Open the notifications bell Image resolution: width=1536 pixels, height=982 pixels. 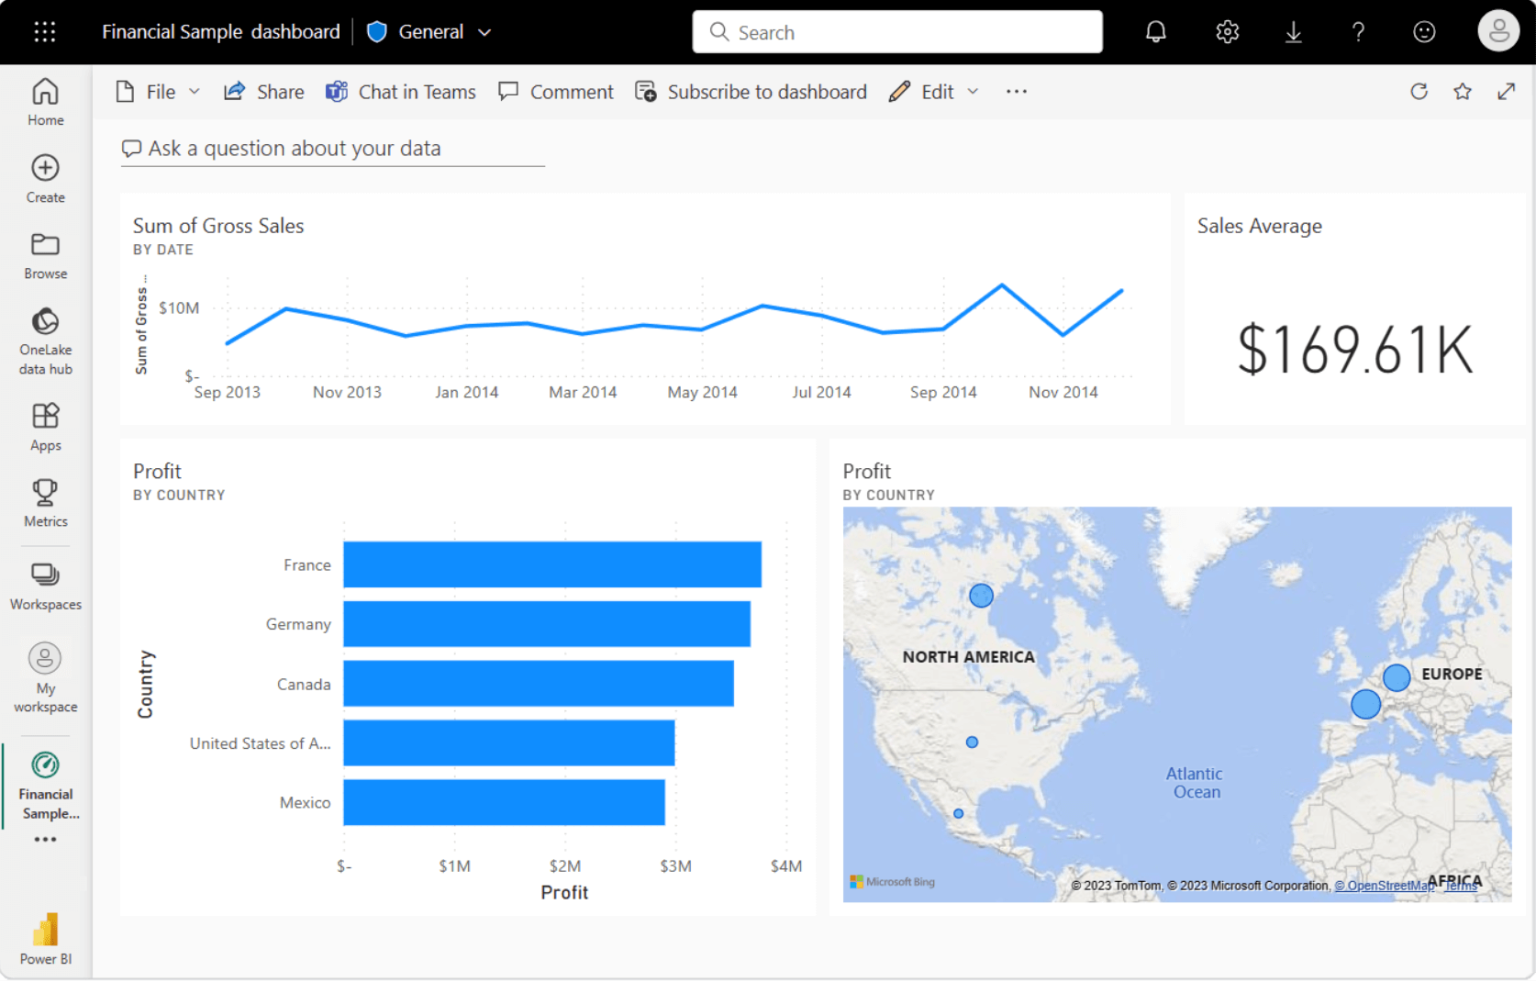[x=1155, y=31]
